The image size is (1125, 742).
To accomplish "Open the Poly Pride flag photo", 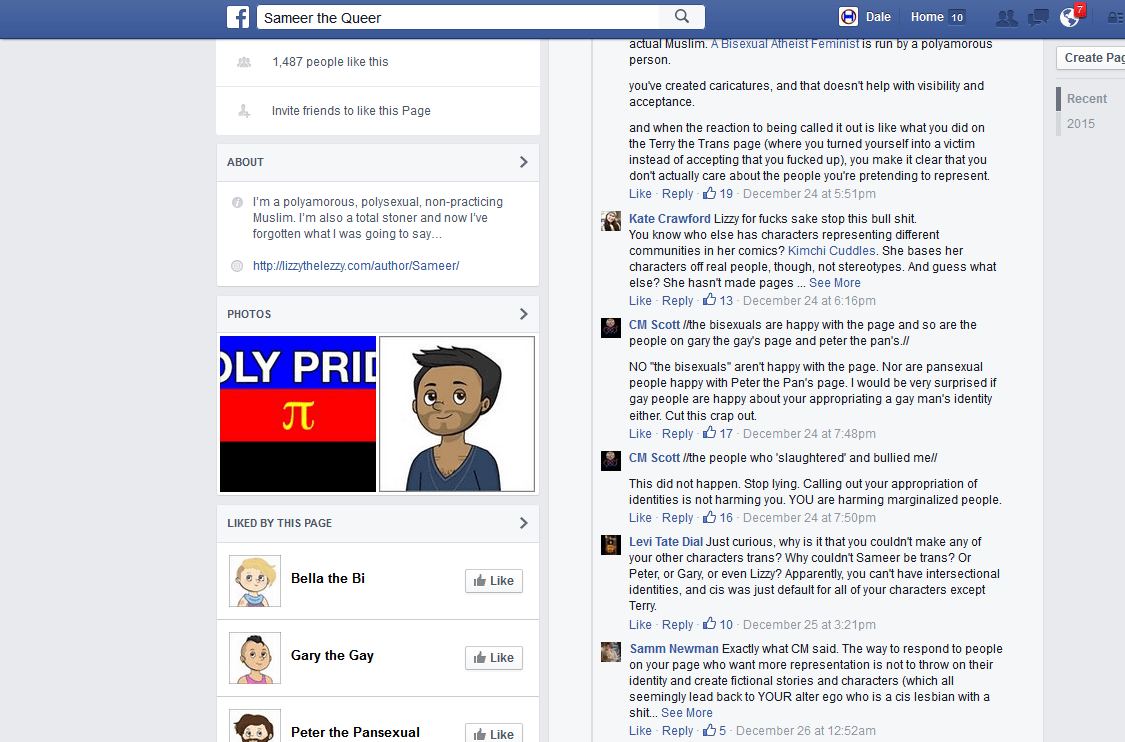I will click(x=298, y=414).
